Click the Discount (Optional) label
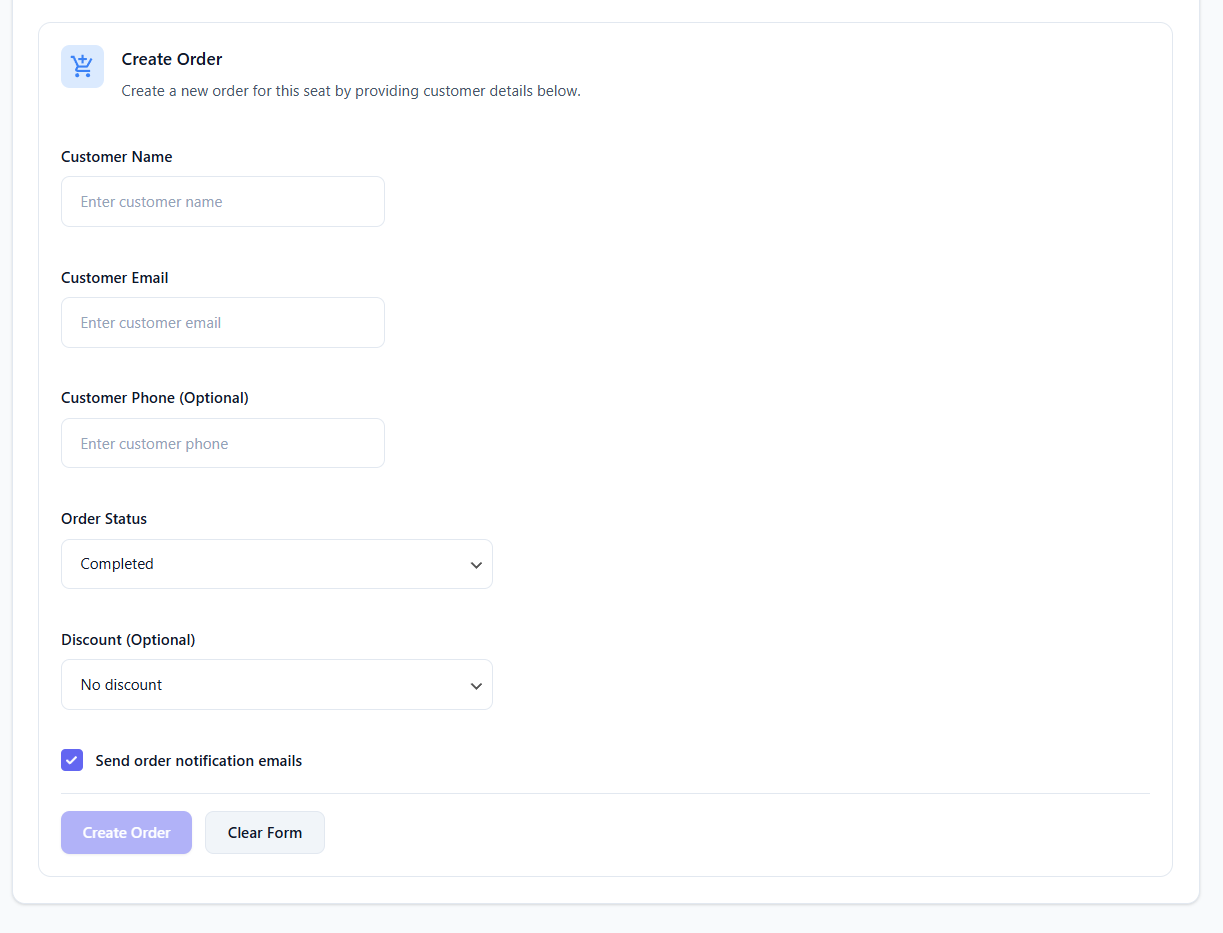1223x933 pixels. [x=128, y=640]
